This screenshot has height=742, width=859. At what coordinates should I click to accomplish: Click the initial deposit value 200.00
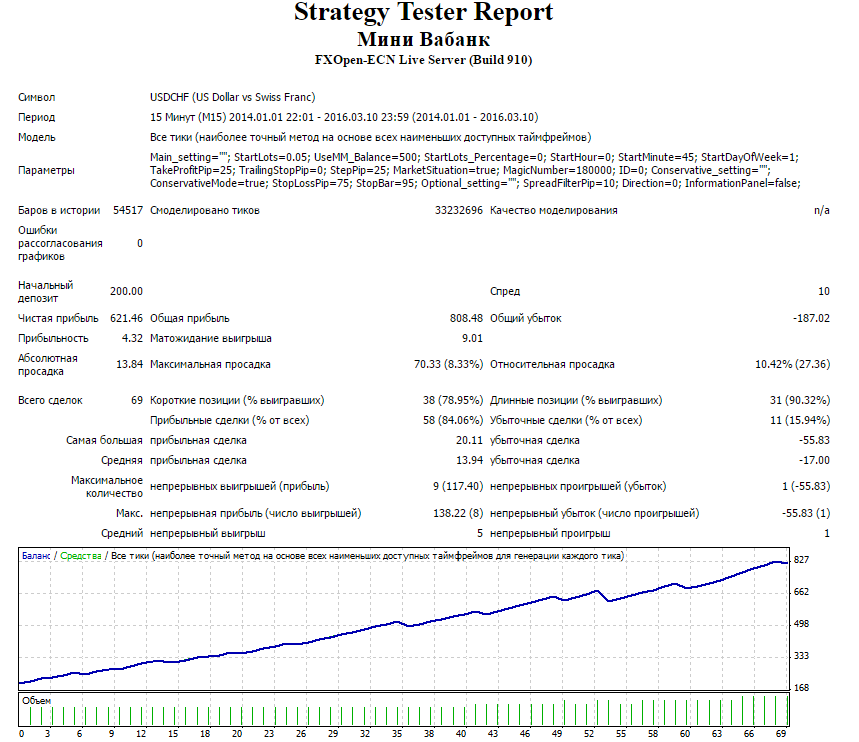[x=126, y=292]
